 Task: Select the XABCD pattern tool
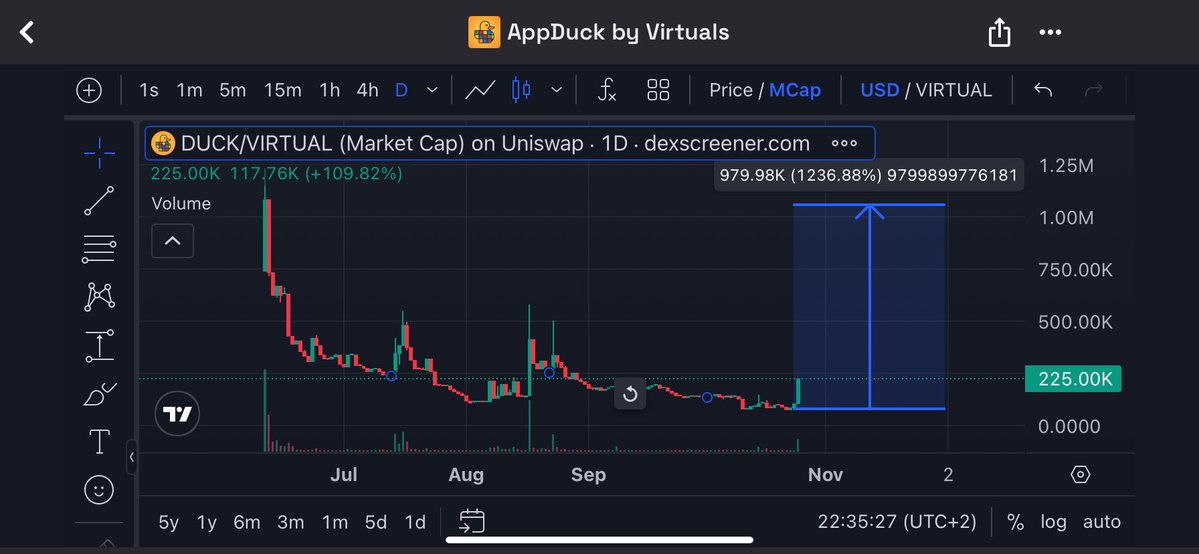(x=99, y=296)
